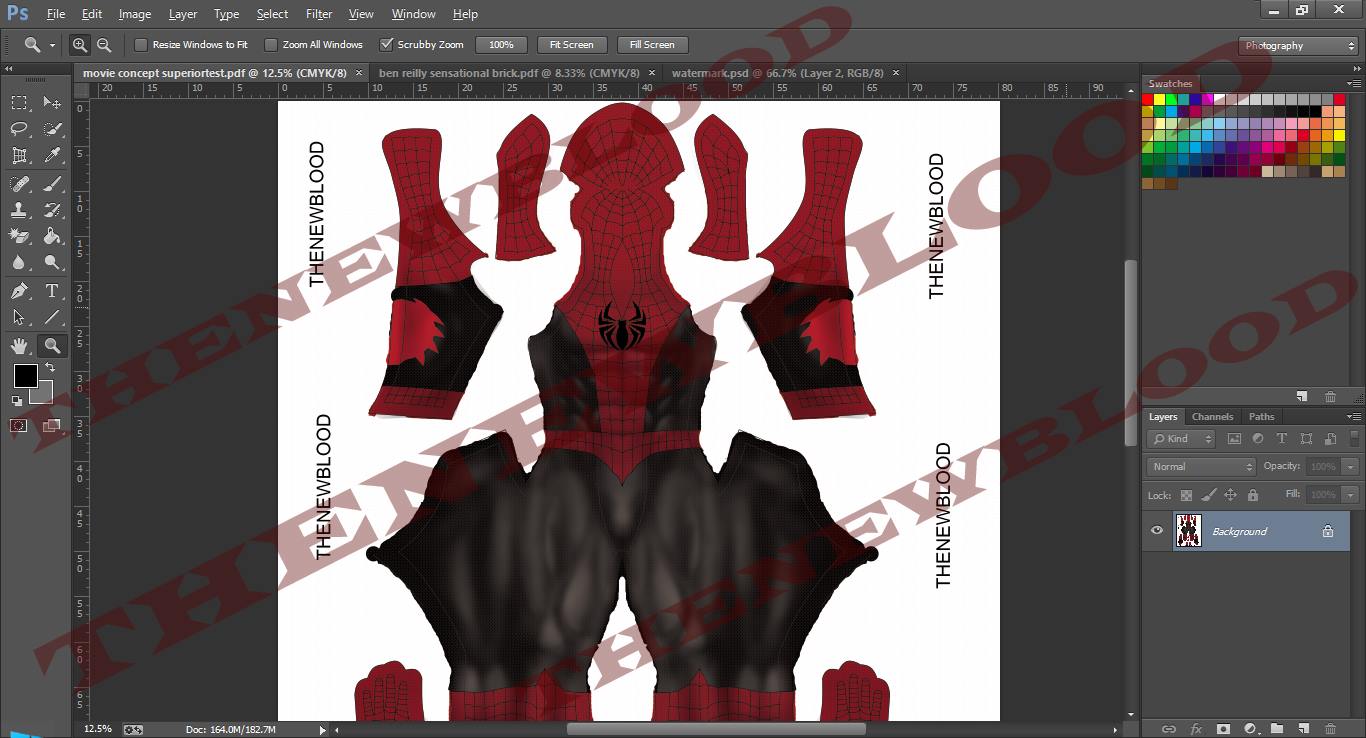Toggle Quick Mask mode
The image size is (1366, 738).
tap(18, 426)
